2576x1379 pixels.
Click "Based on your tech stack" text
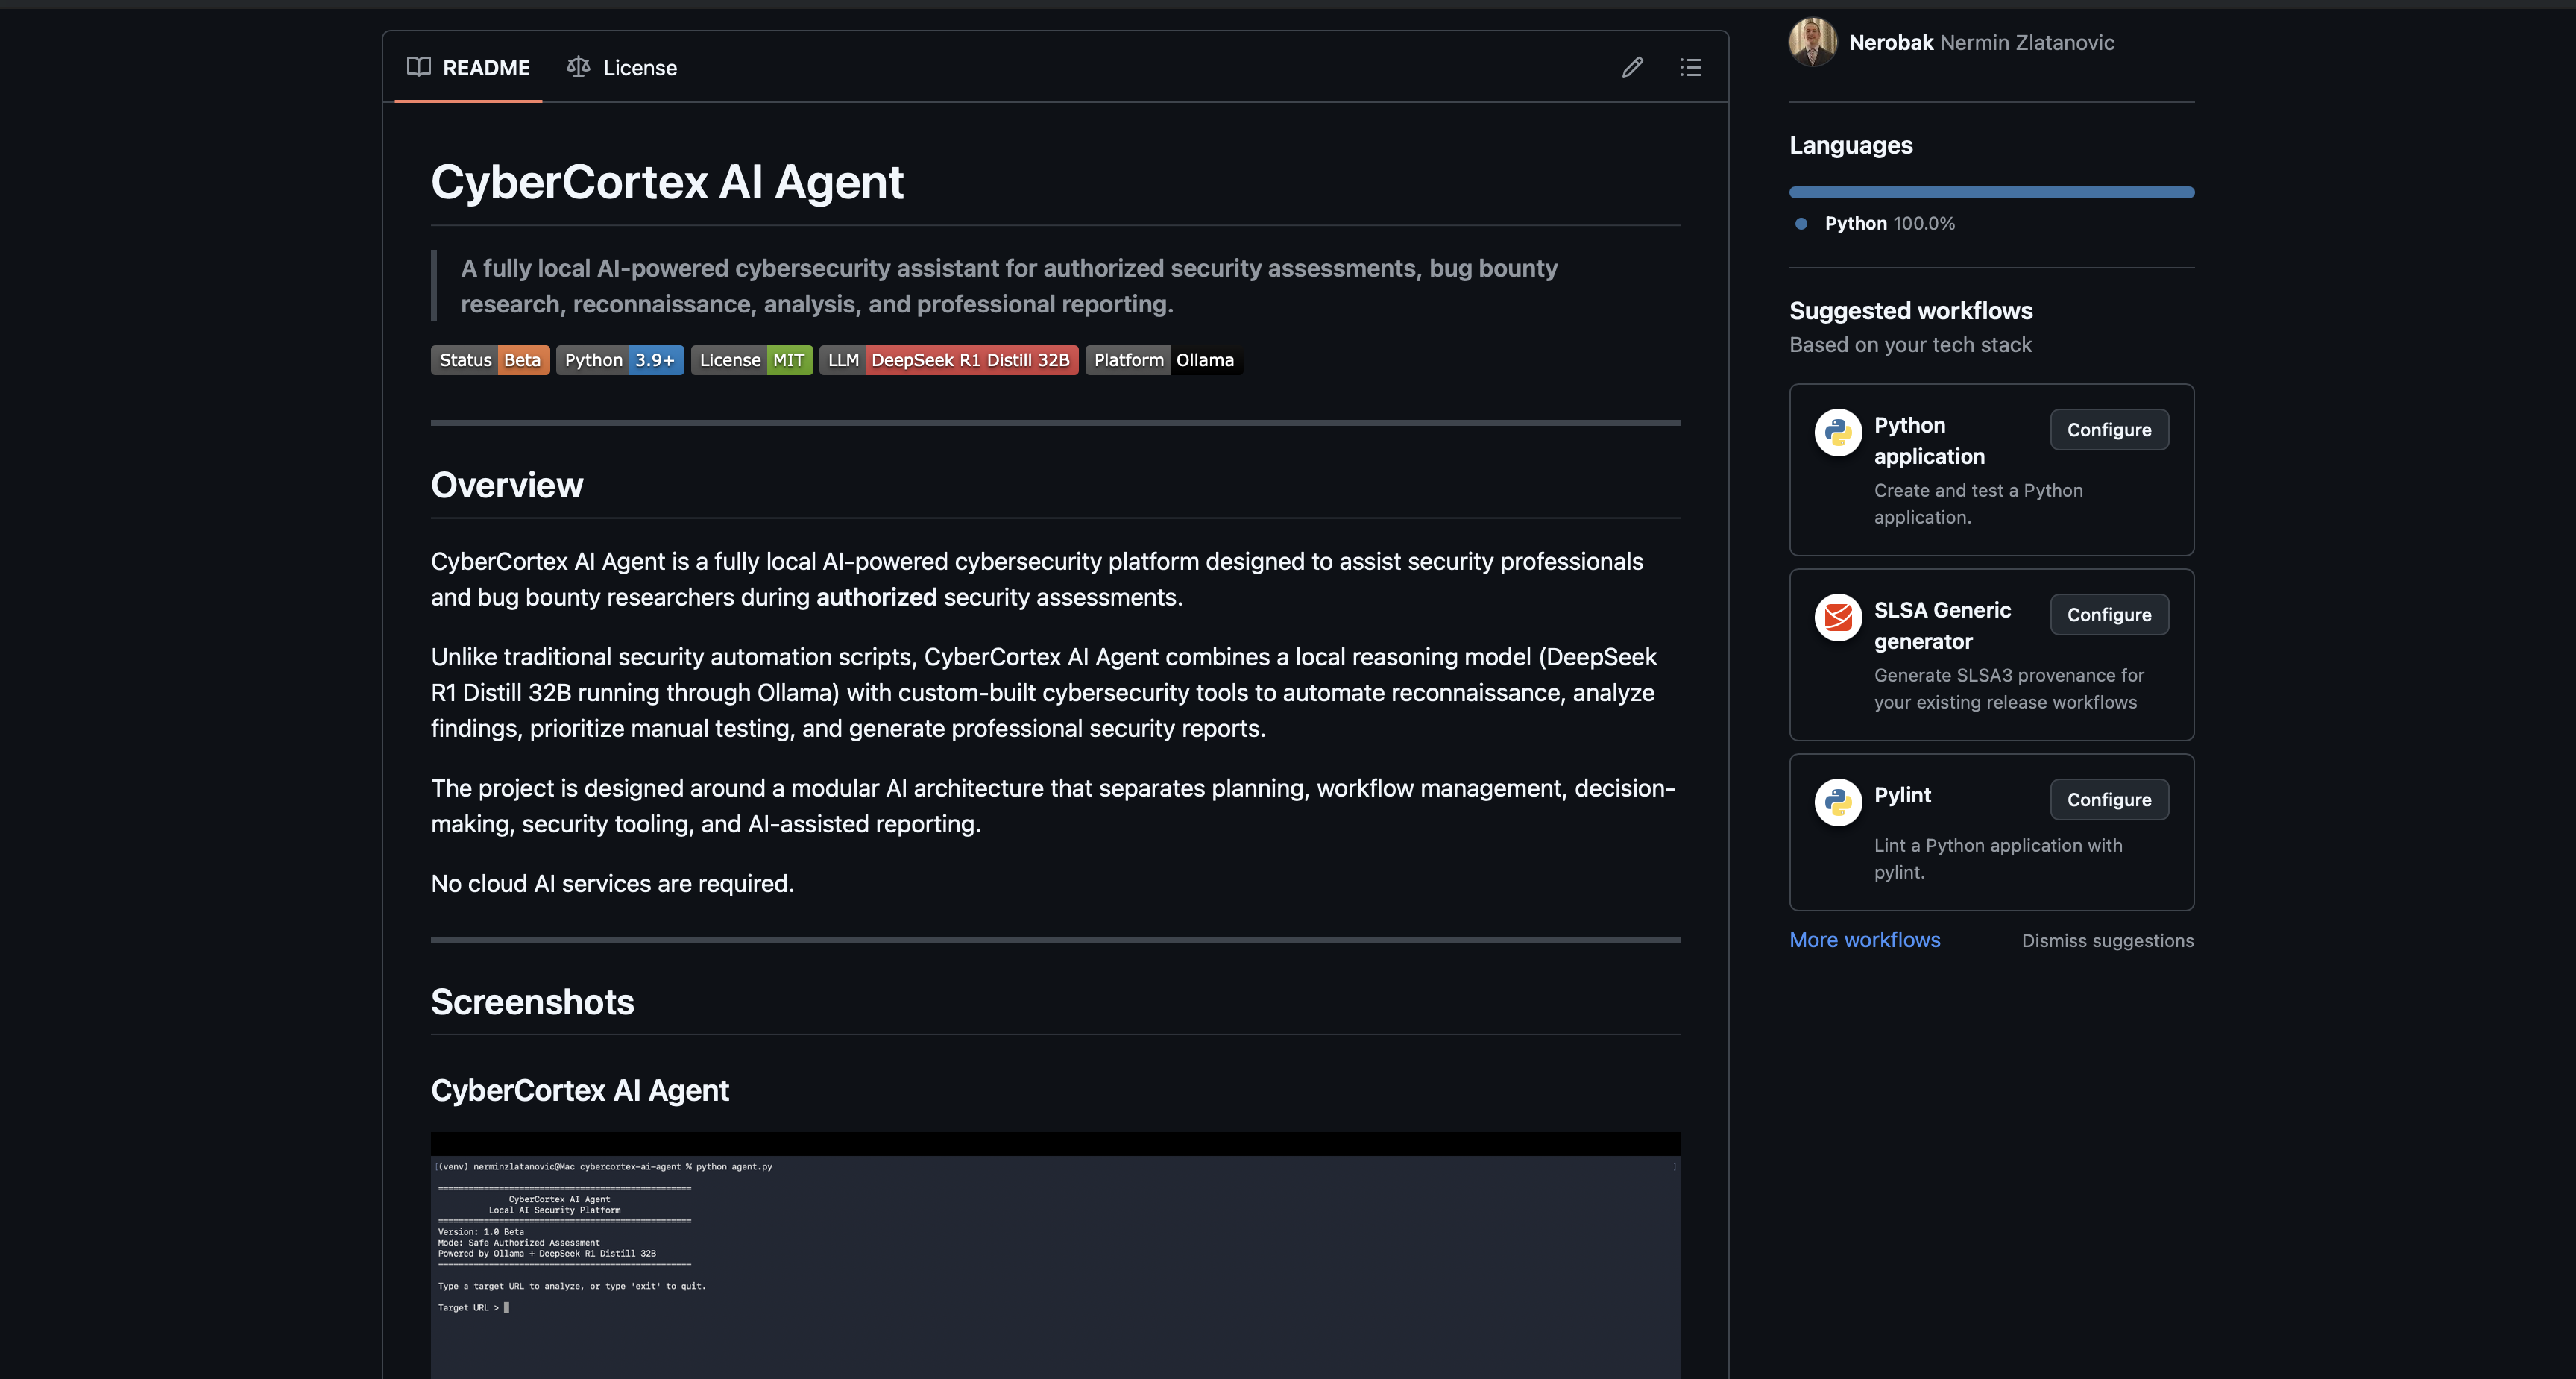click(x=1910, y=345)
